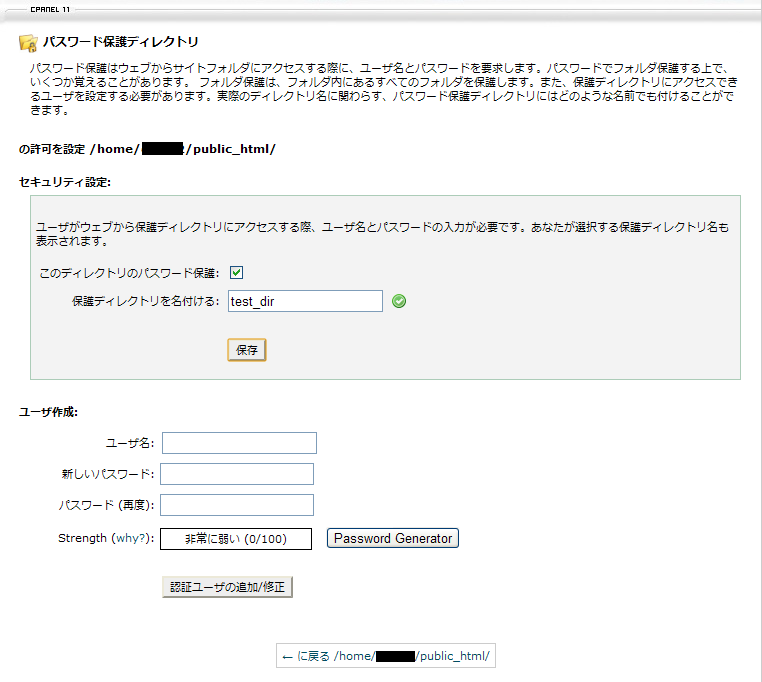Focus the ユーザ名 username input field
This screenshot has height=682, width=762.
(x=239, y=443)
